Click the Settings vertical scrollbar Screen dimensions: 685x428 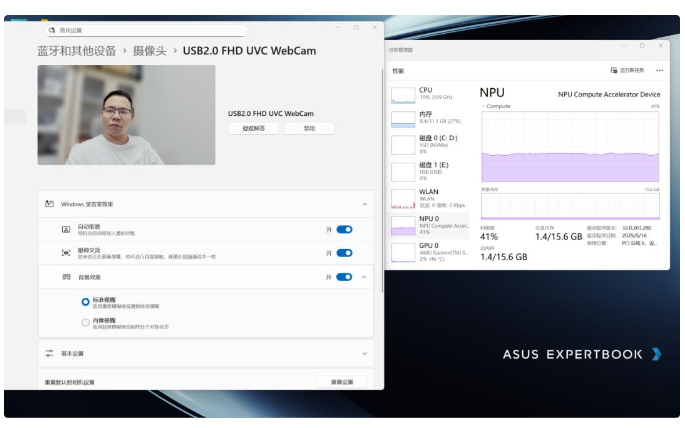point(383,181)
